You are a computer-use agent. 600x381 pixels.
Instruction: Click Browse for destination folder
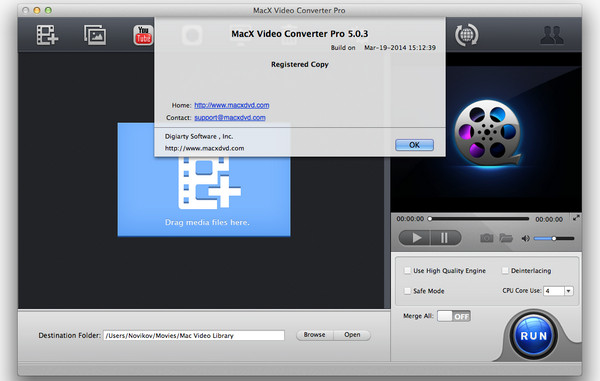coord(315,335)
